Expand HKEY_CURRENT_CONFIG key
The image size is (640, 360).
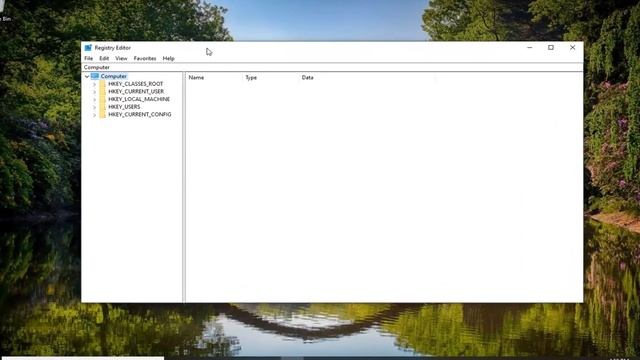click(94, 115)
